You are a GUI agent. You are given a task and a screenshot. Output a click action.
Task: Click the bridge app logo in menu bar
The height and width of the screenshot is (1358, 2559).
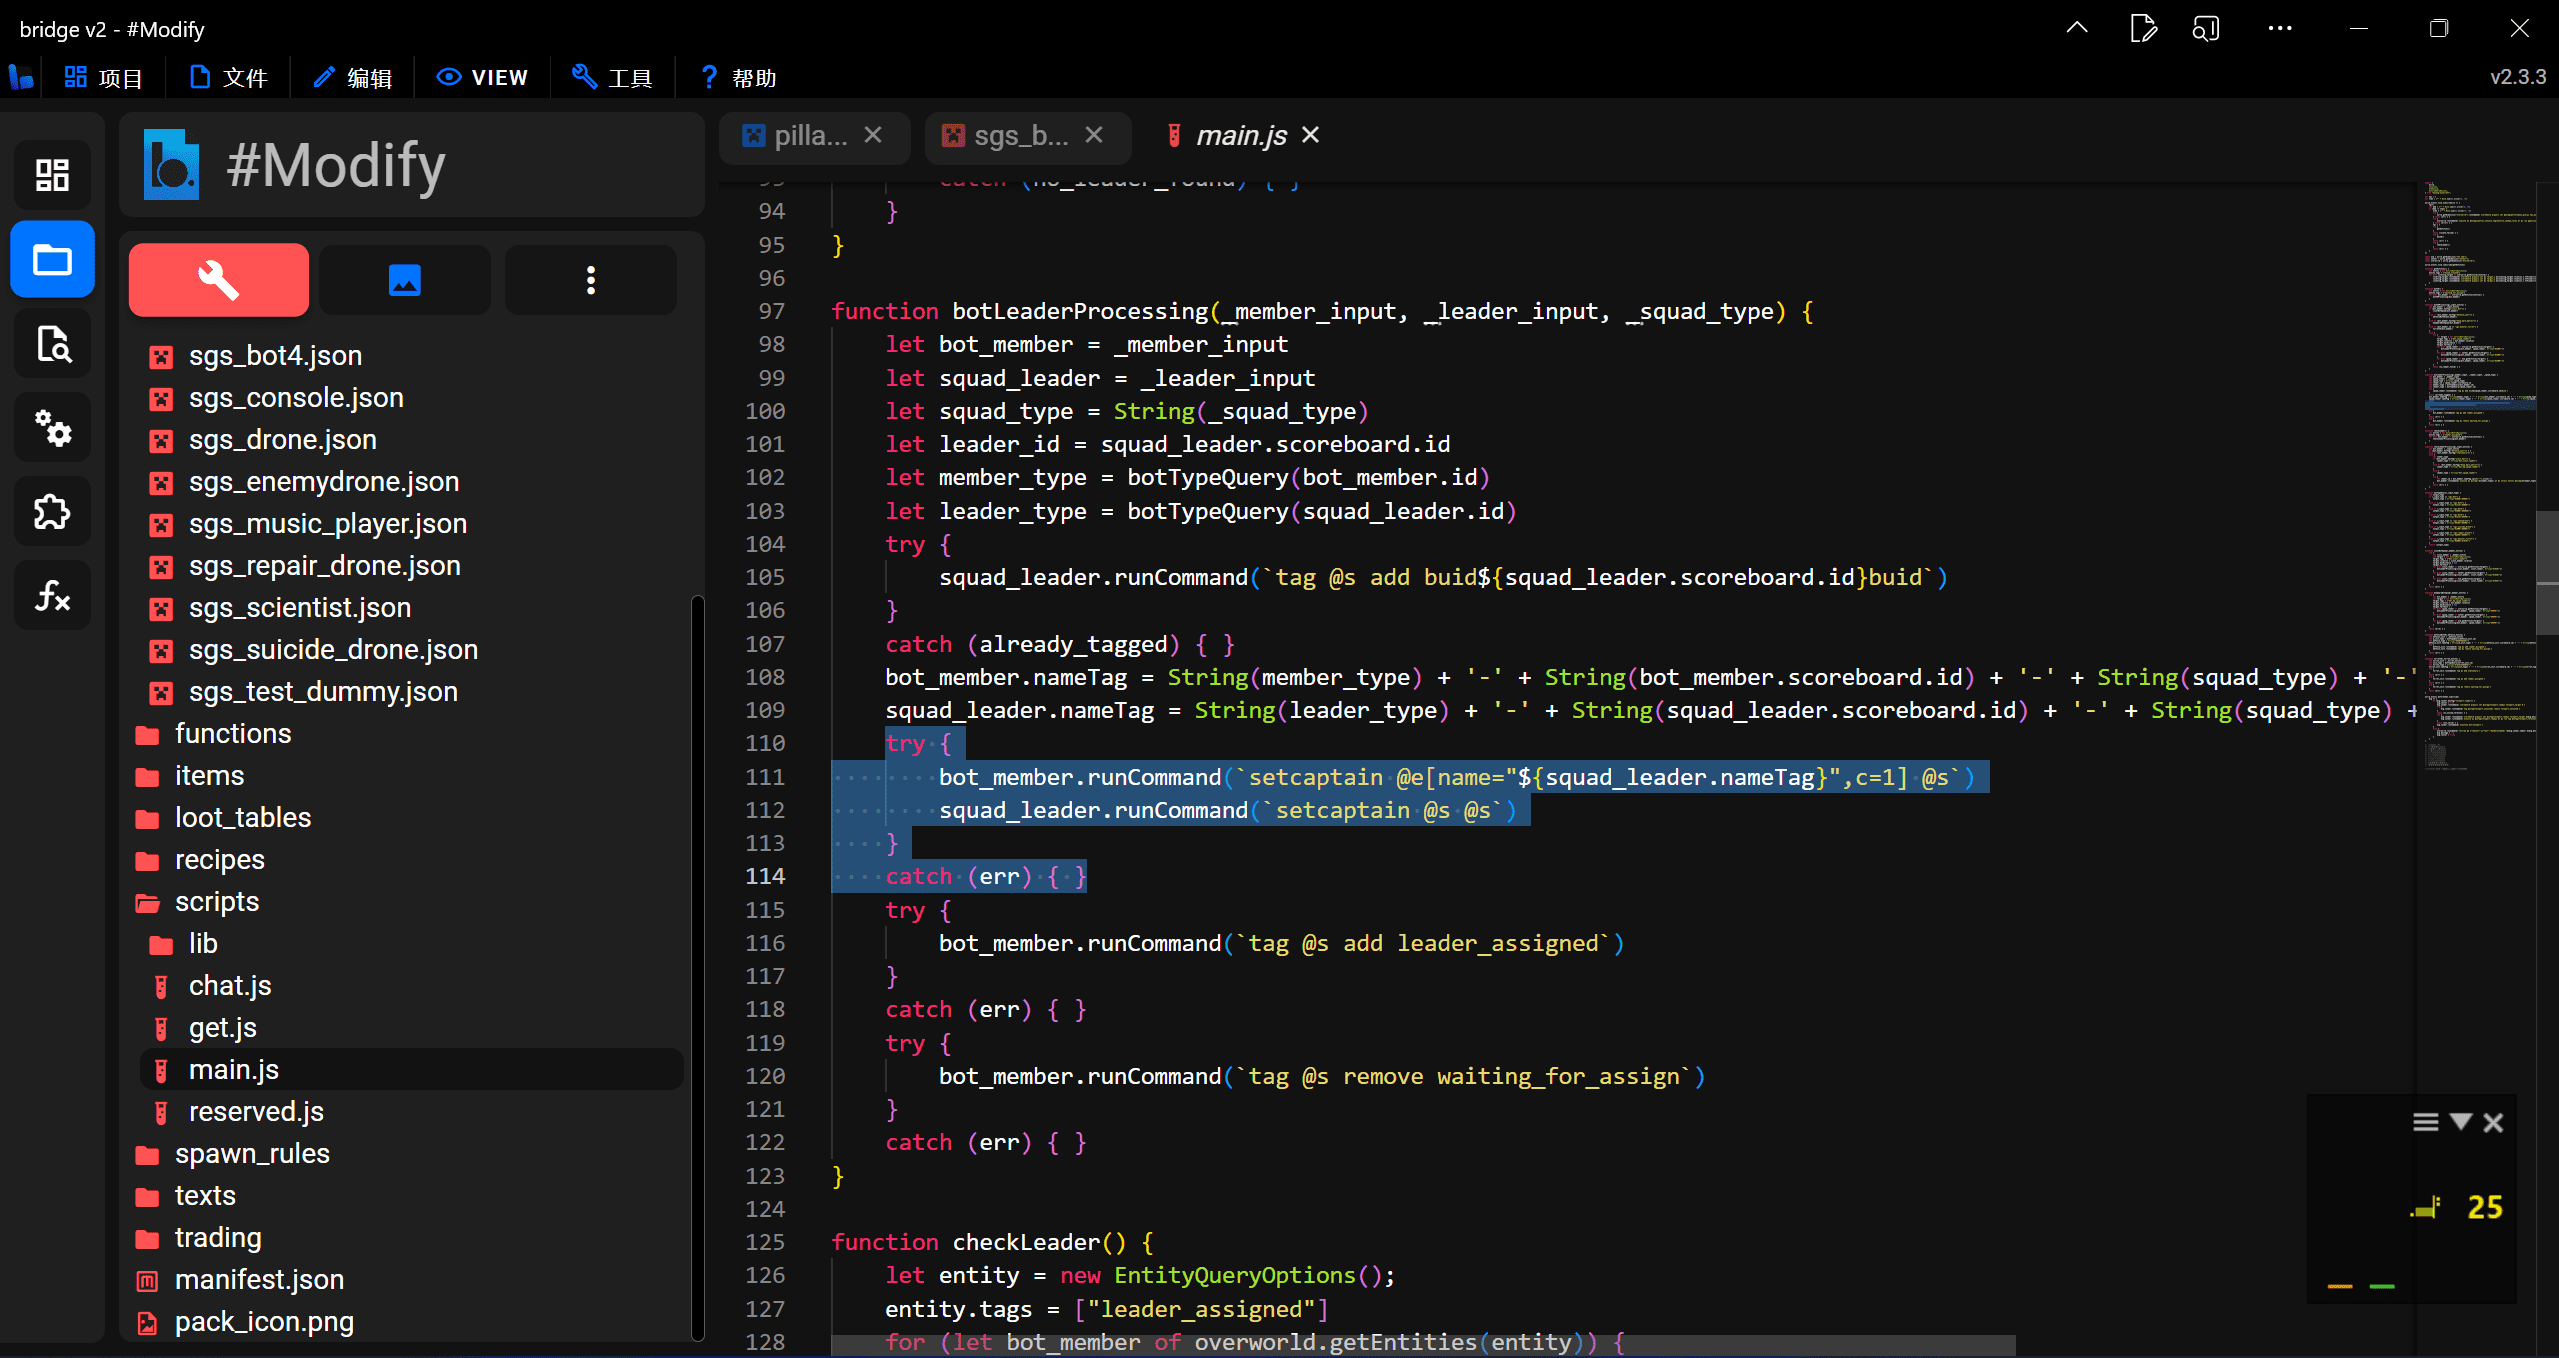click(x=21, y=77)
